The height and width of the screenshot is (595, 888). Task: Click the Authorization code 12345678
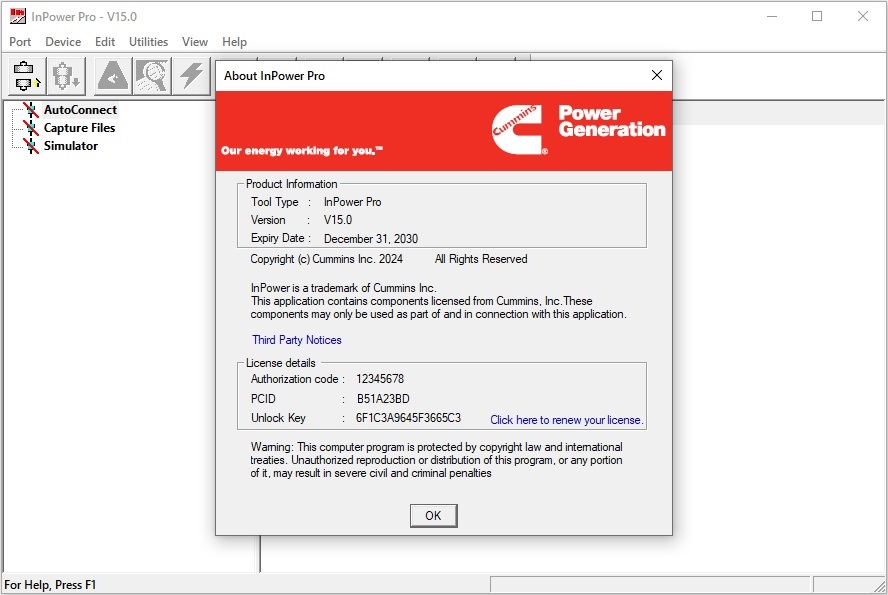(380, 379)
